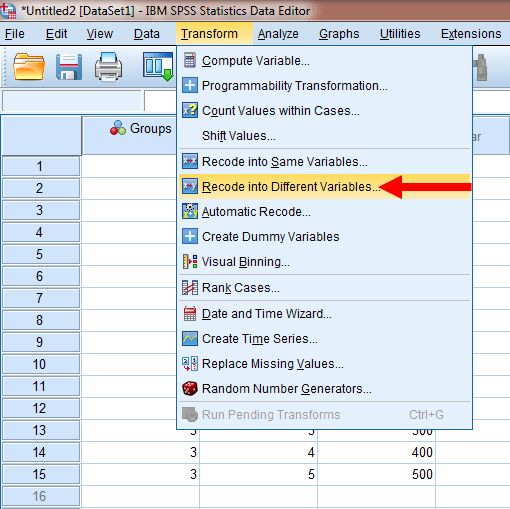Click the Rank Cases icon
This screenshot has height=509, width=510.
pyautogui.click(x=190, y=287)
